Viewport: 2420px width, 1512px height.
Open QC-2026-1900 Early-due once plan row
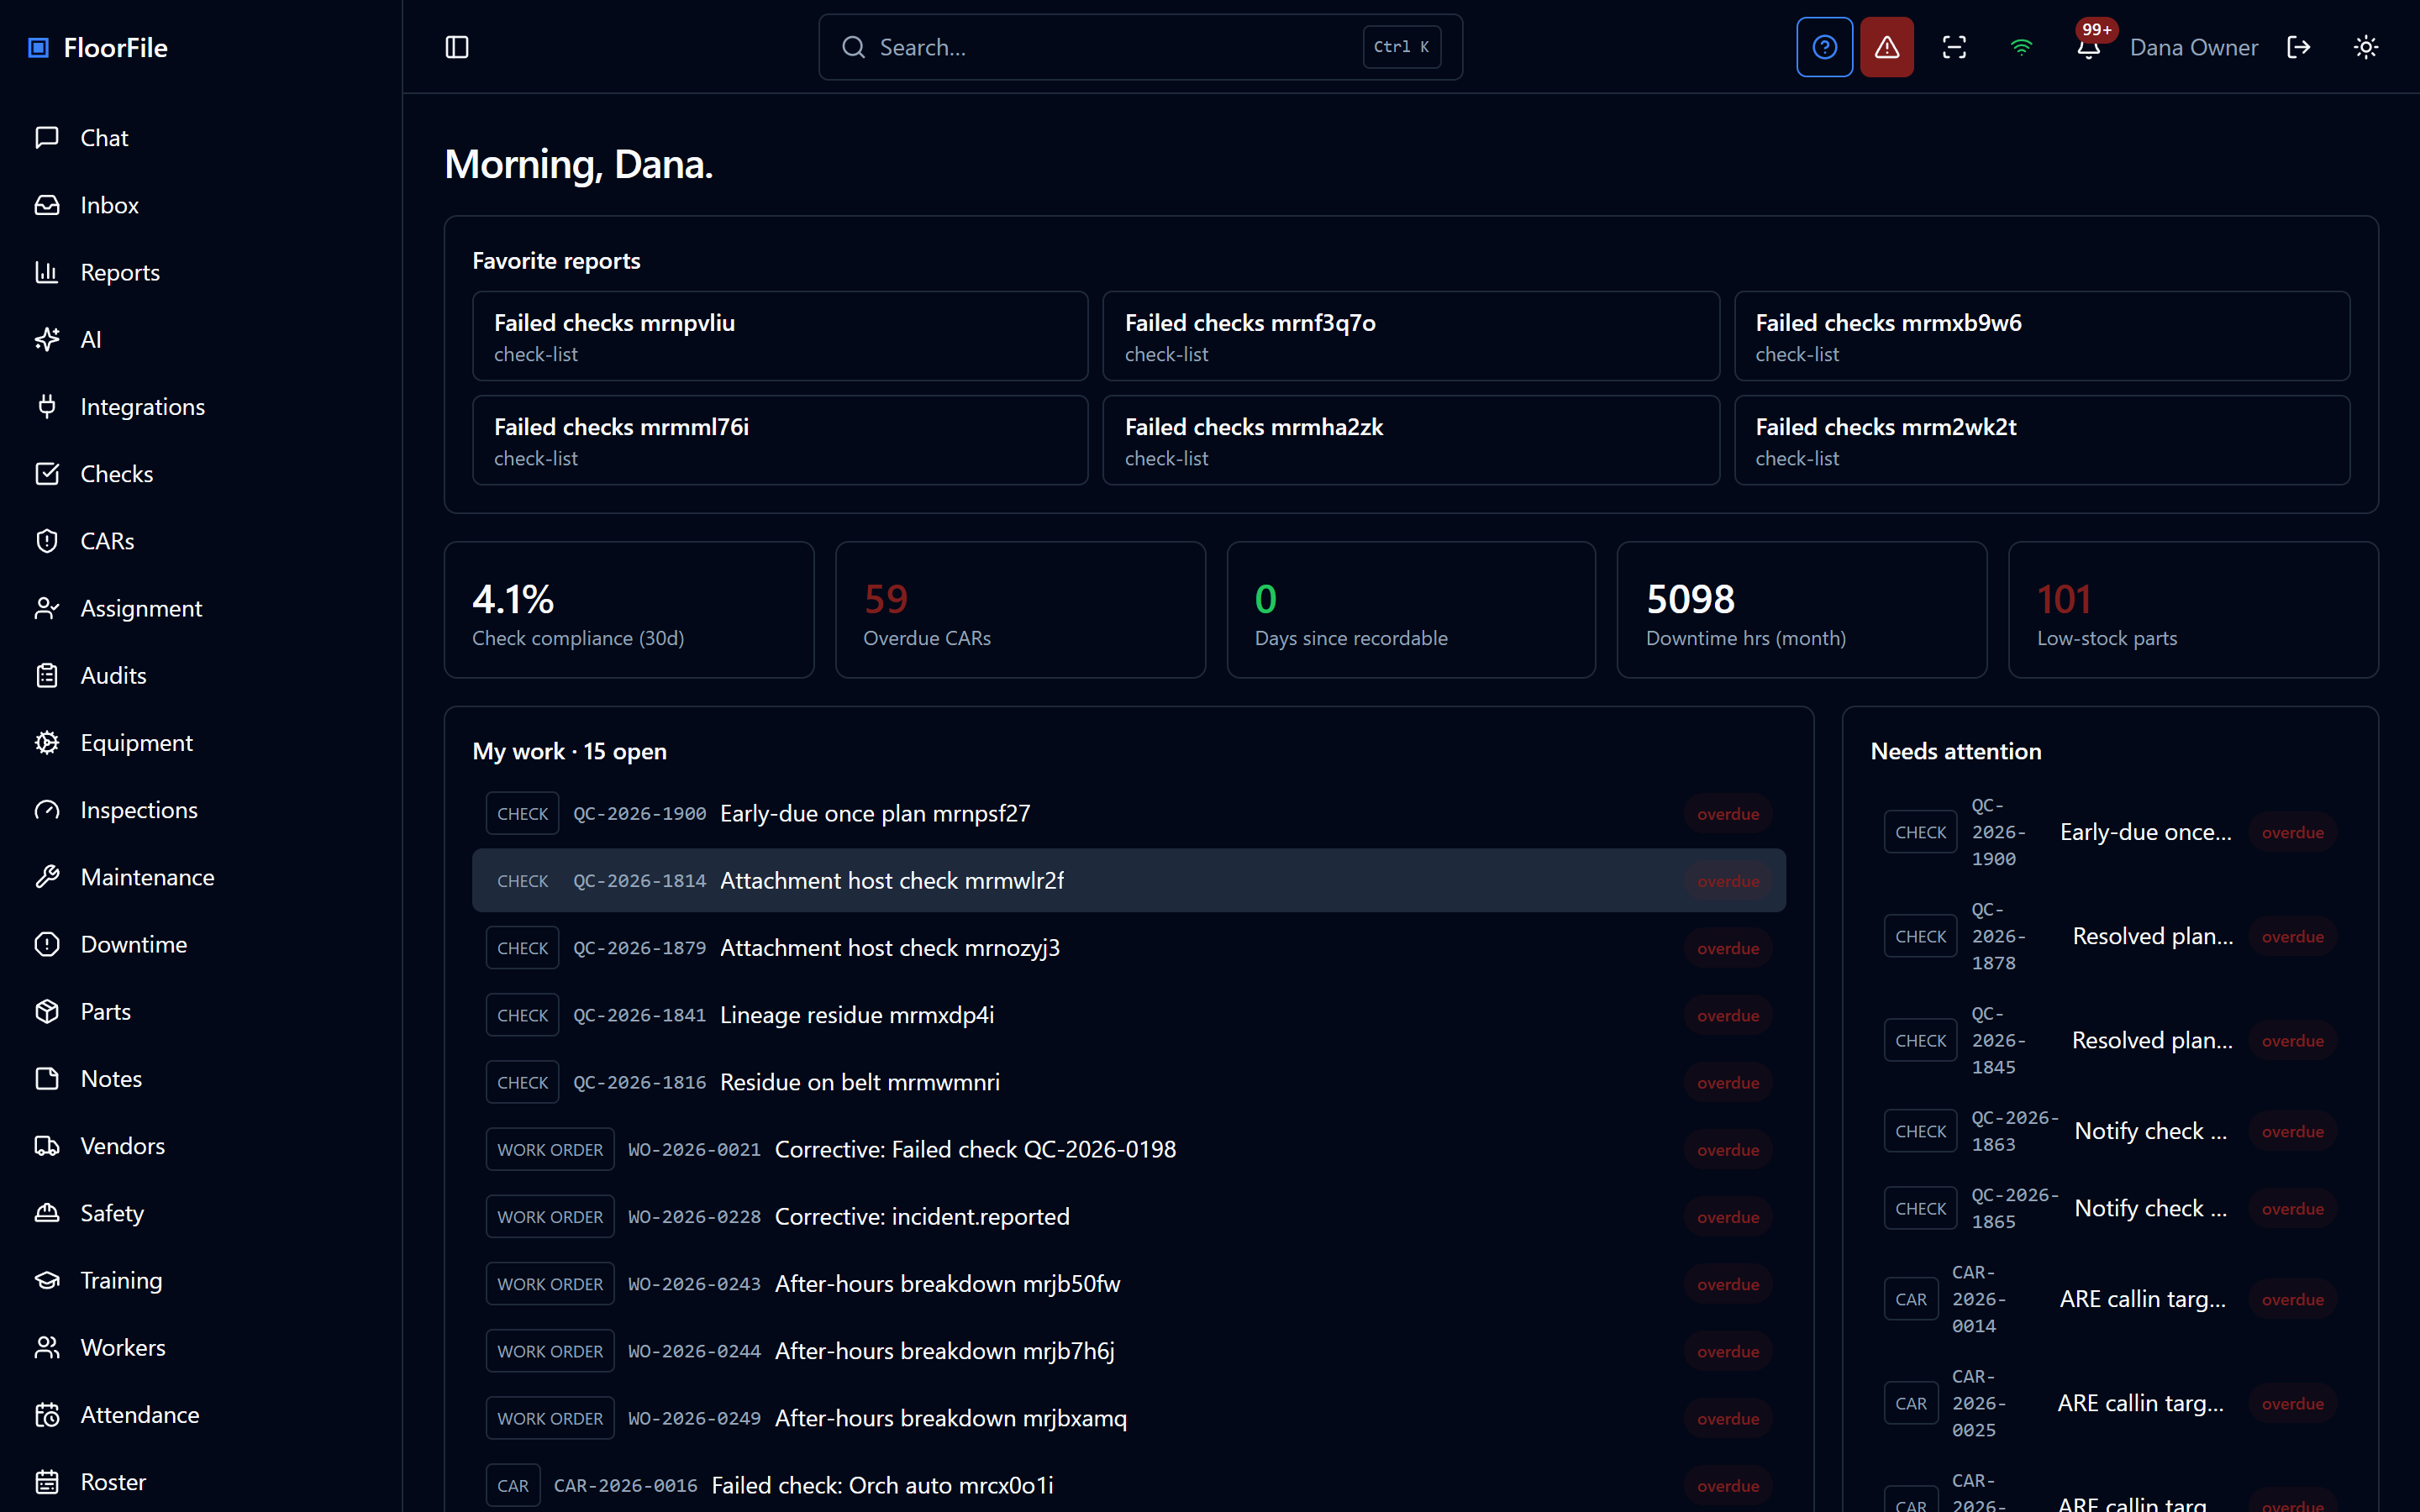[1129, 814]
